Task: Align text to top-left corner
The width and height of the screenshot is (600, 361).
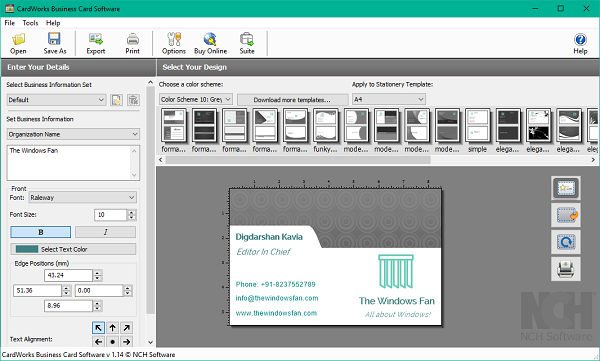Action: point(98,328)
